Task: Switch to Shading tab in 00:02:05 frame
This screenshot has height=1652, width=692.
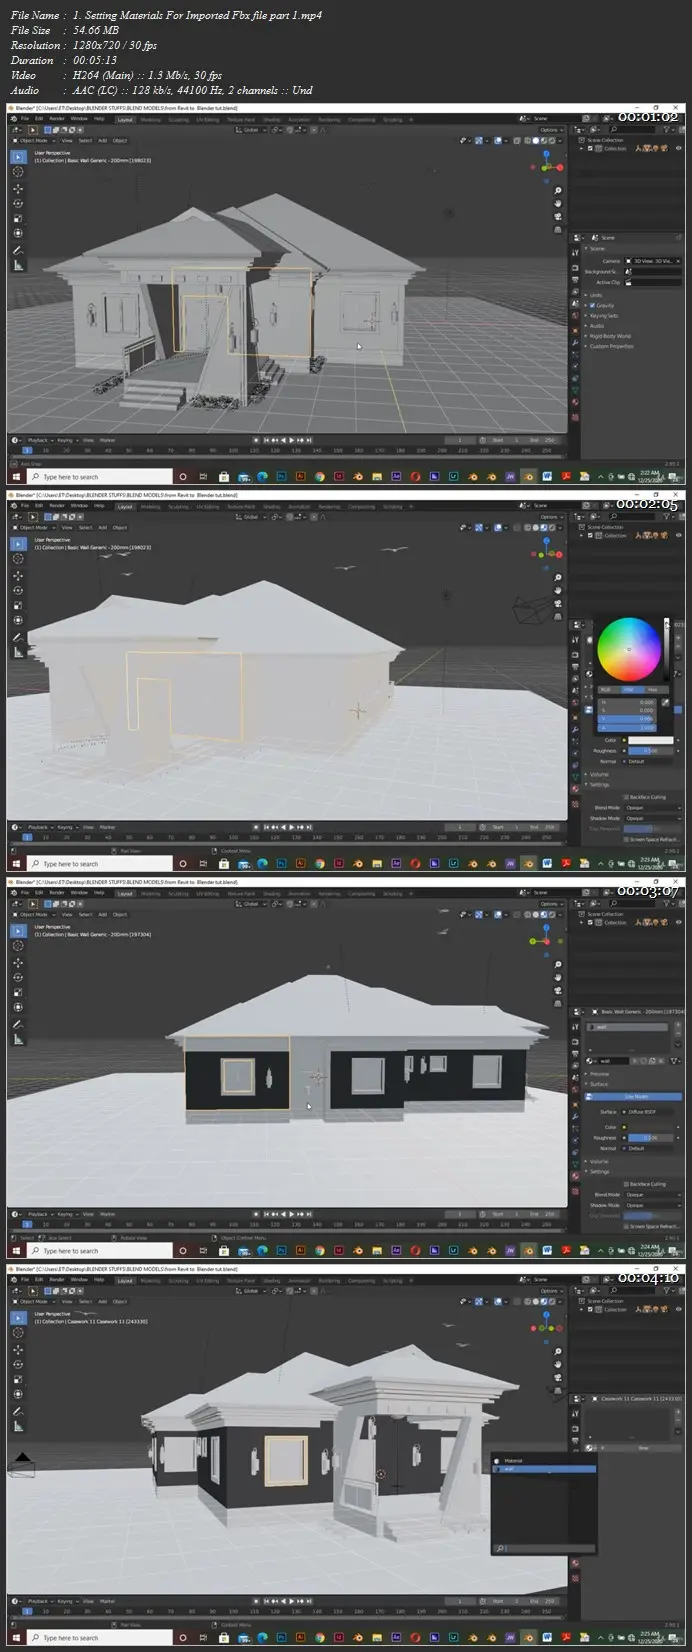Action: click(271, 506)
